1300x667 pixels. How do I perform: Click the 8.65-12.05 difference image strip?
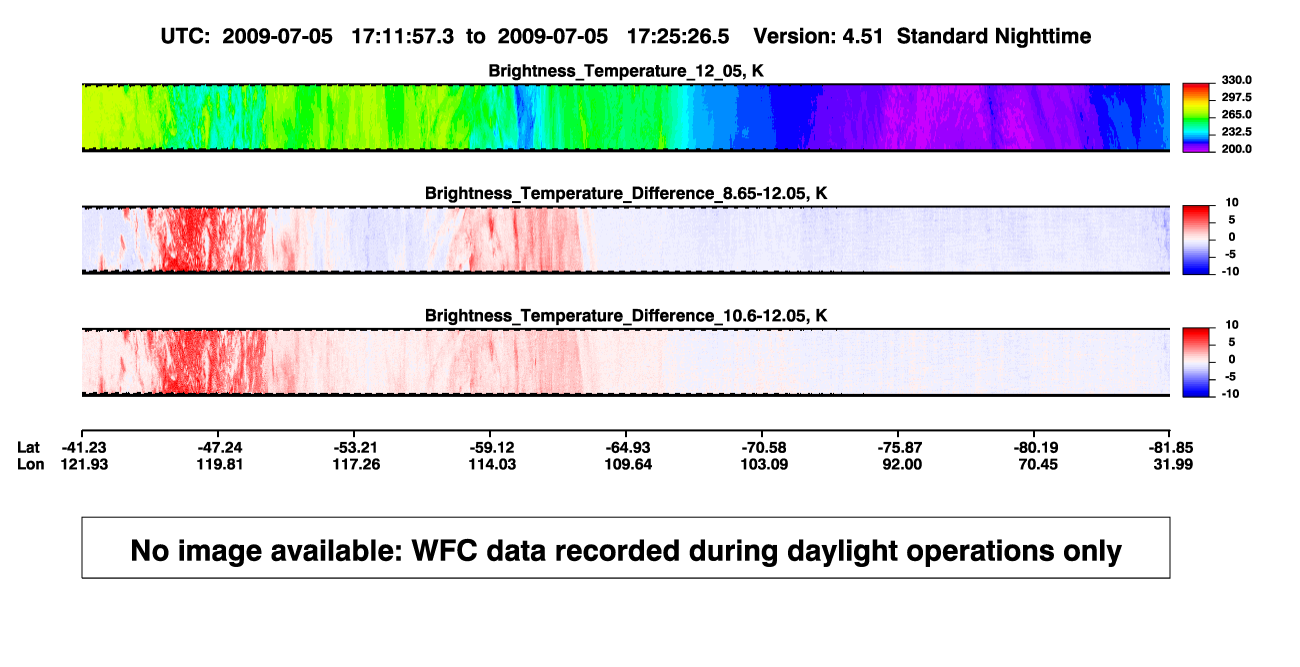tap(626, 240)
